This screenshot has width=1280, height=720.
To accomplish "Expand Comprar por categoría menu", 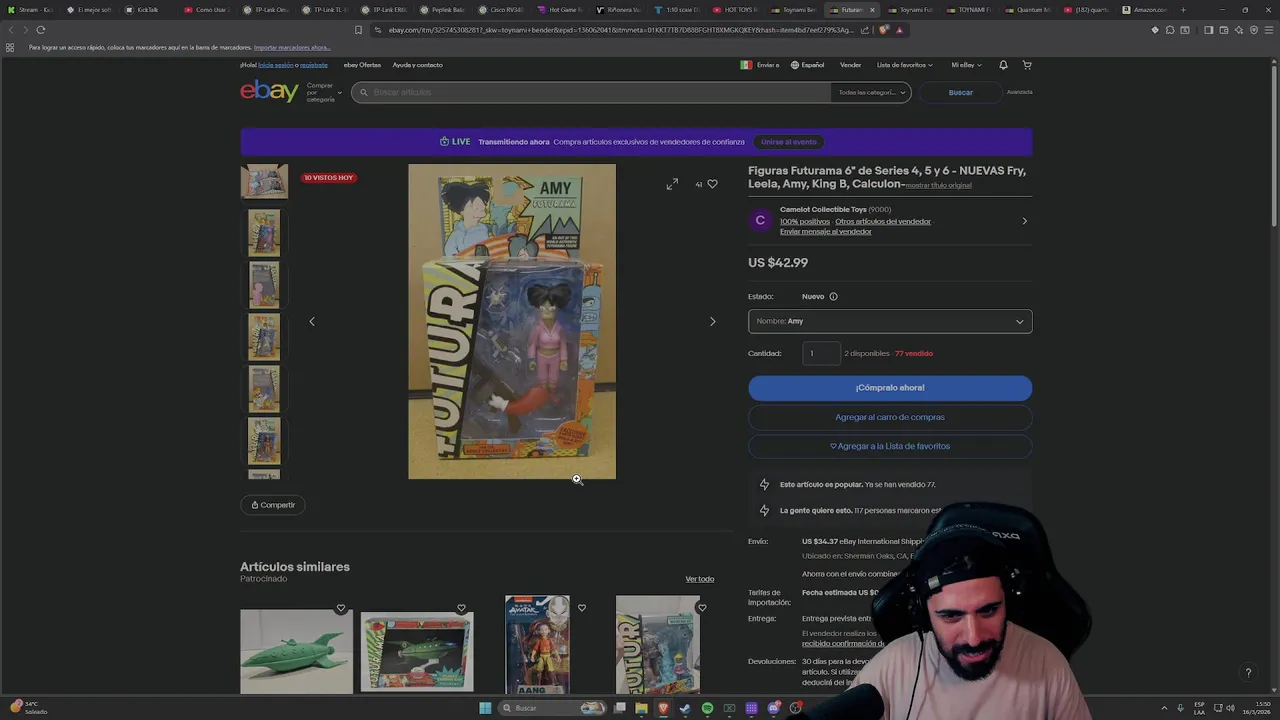I will [323, 92].
